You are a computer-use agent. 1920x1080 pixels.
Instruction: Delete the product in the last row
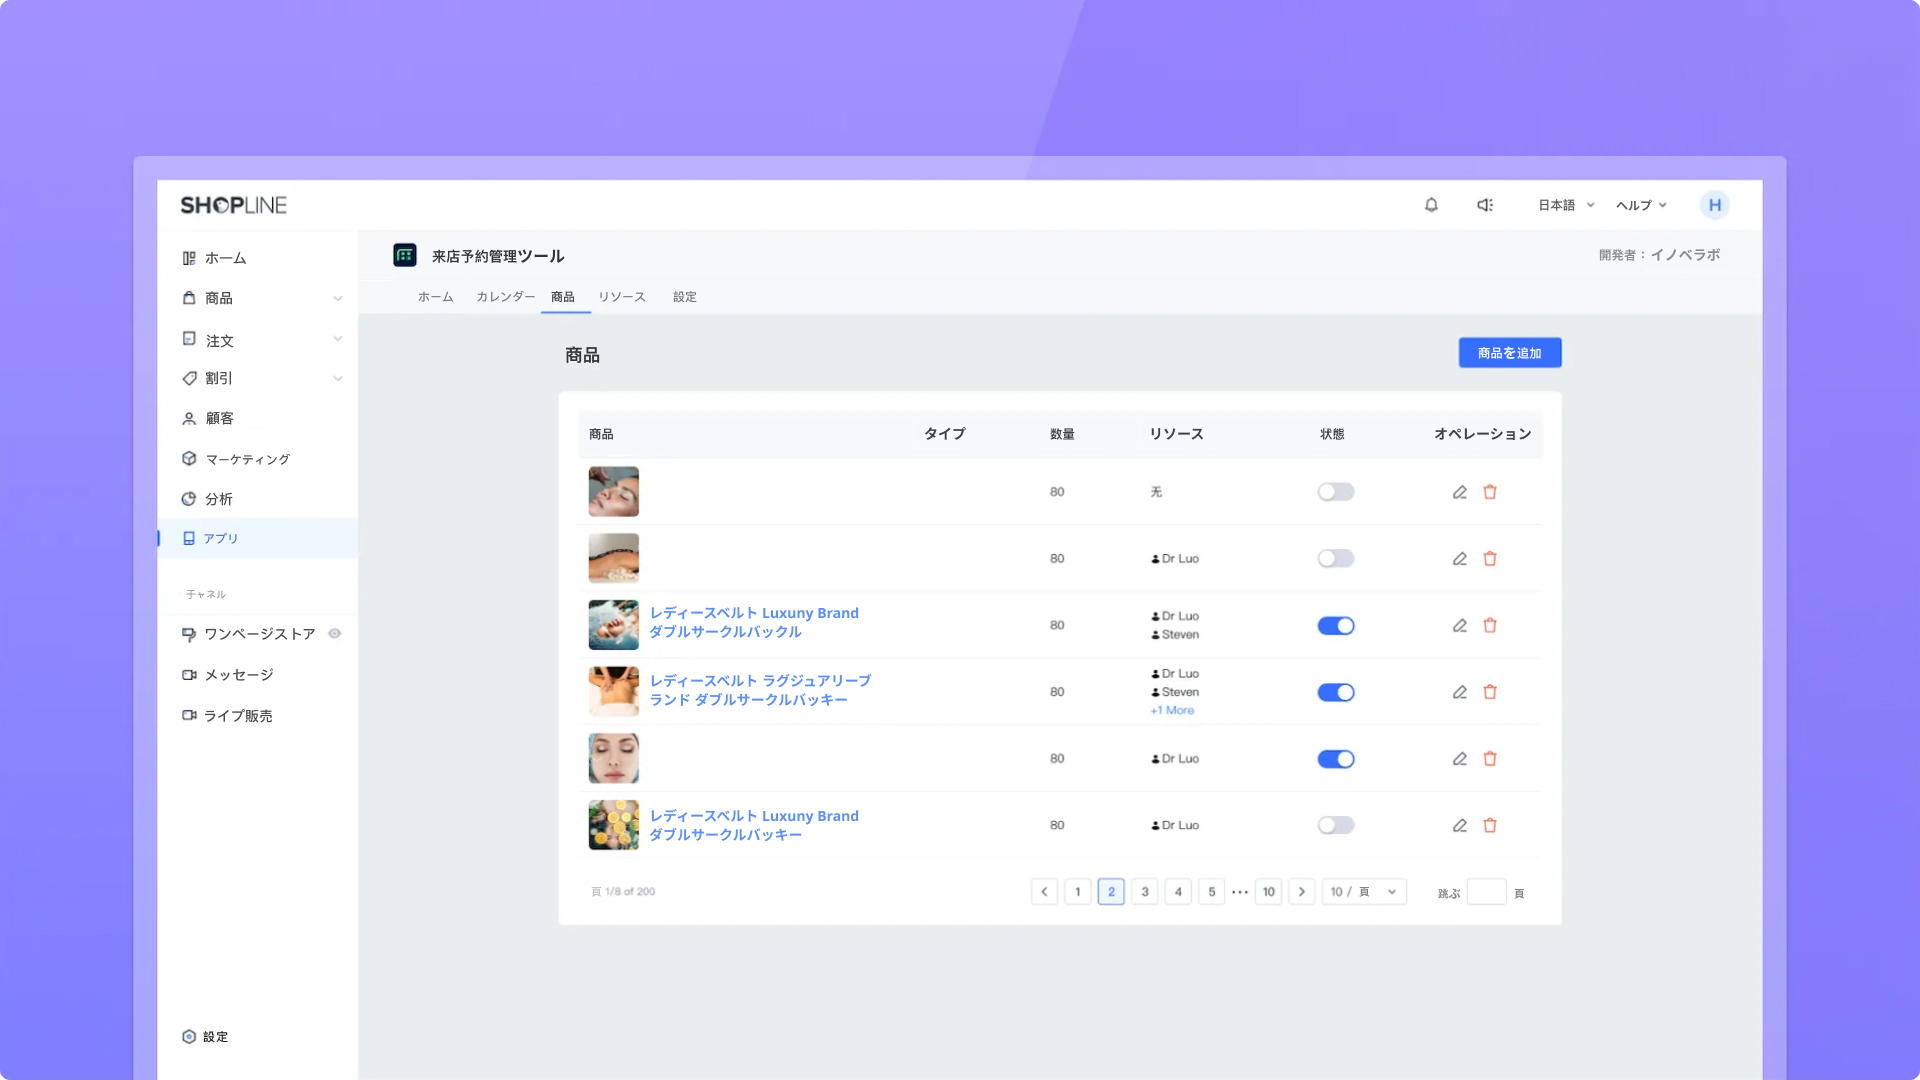click(1490, 825)
